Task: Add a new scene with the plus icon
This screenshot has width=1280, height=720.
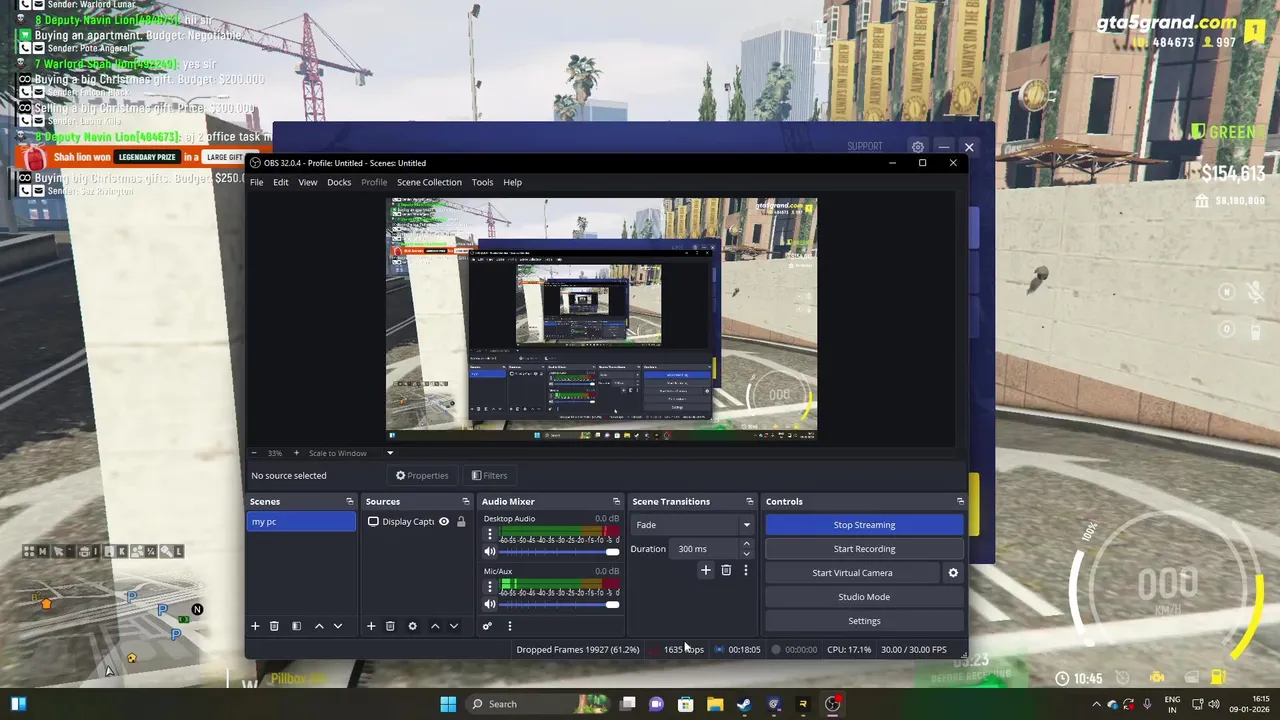Action: tap(255, 626)
